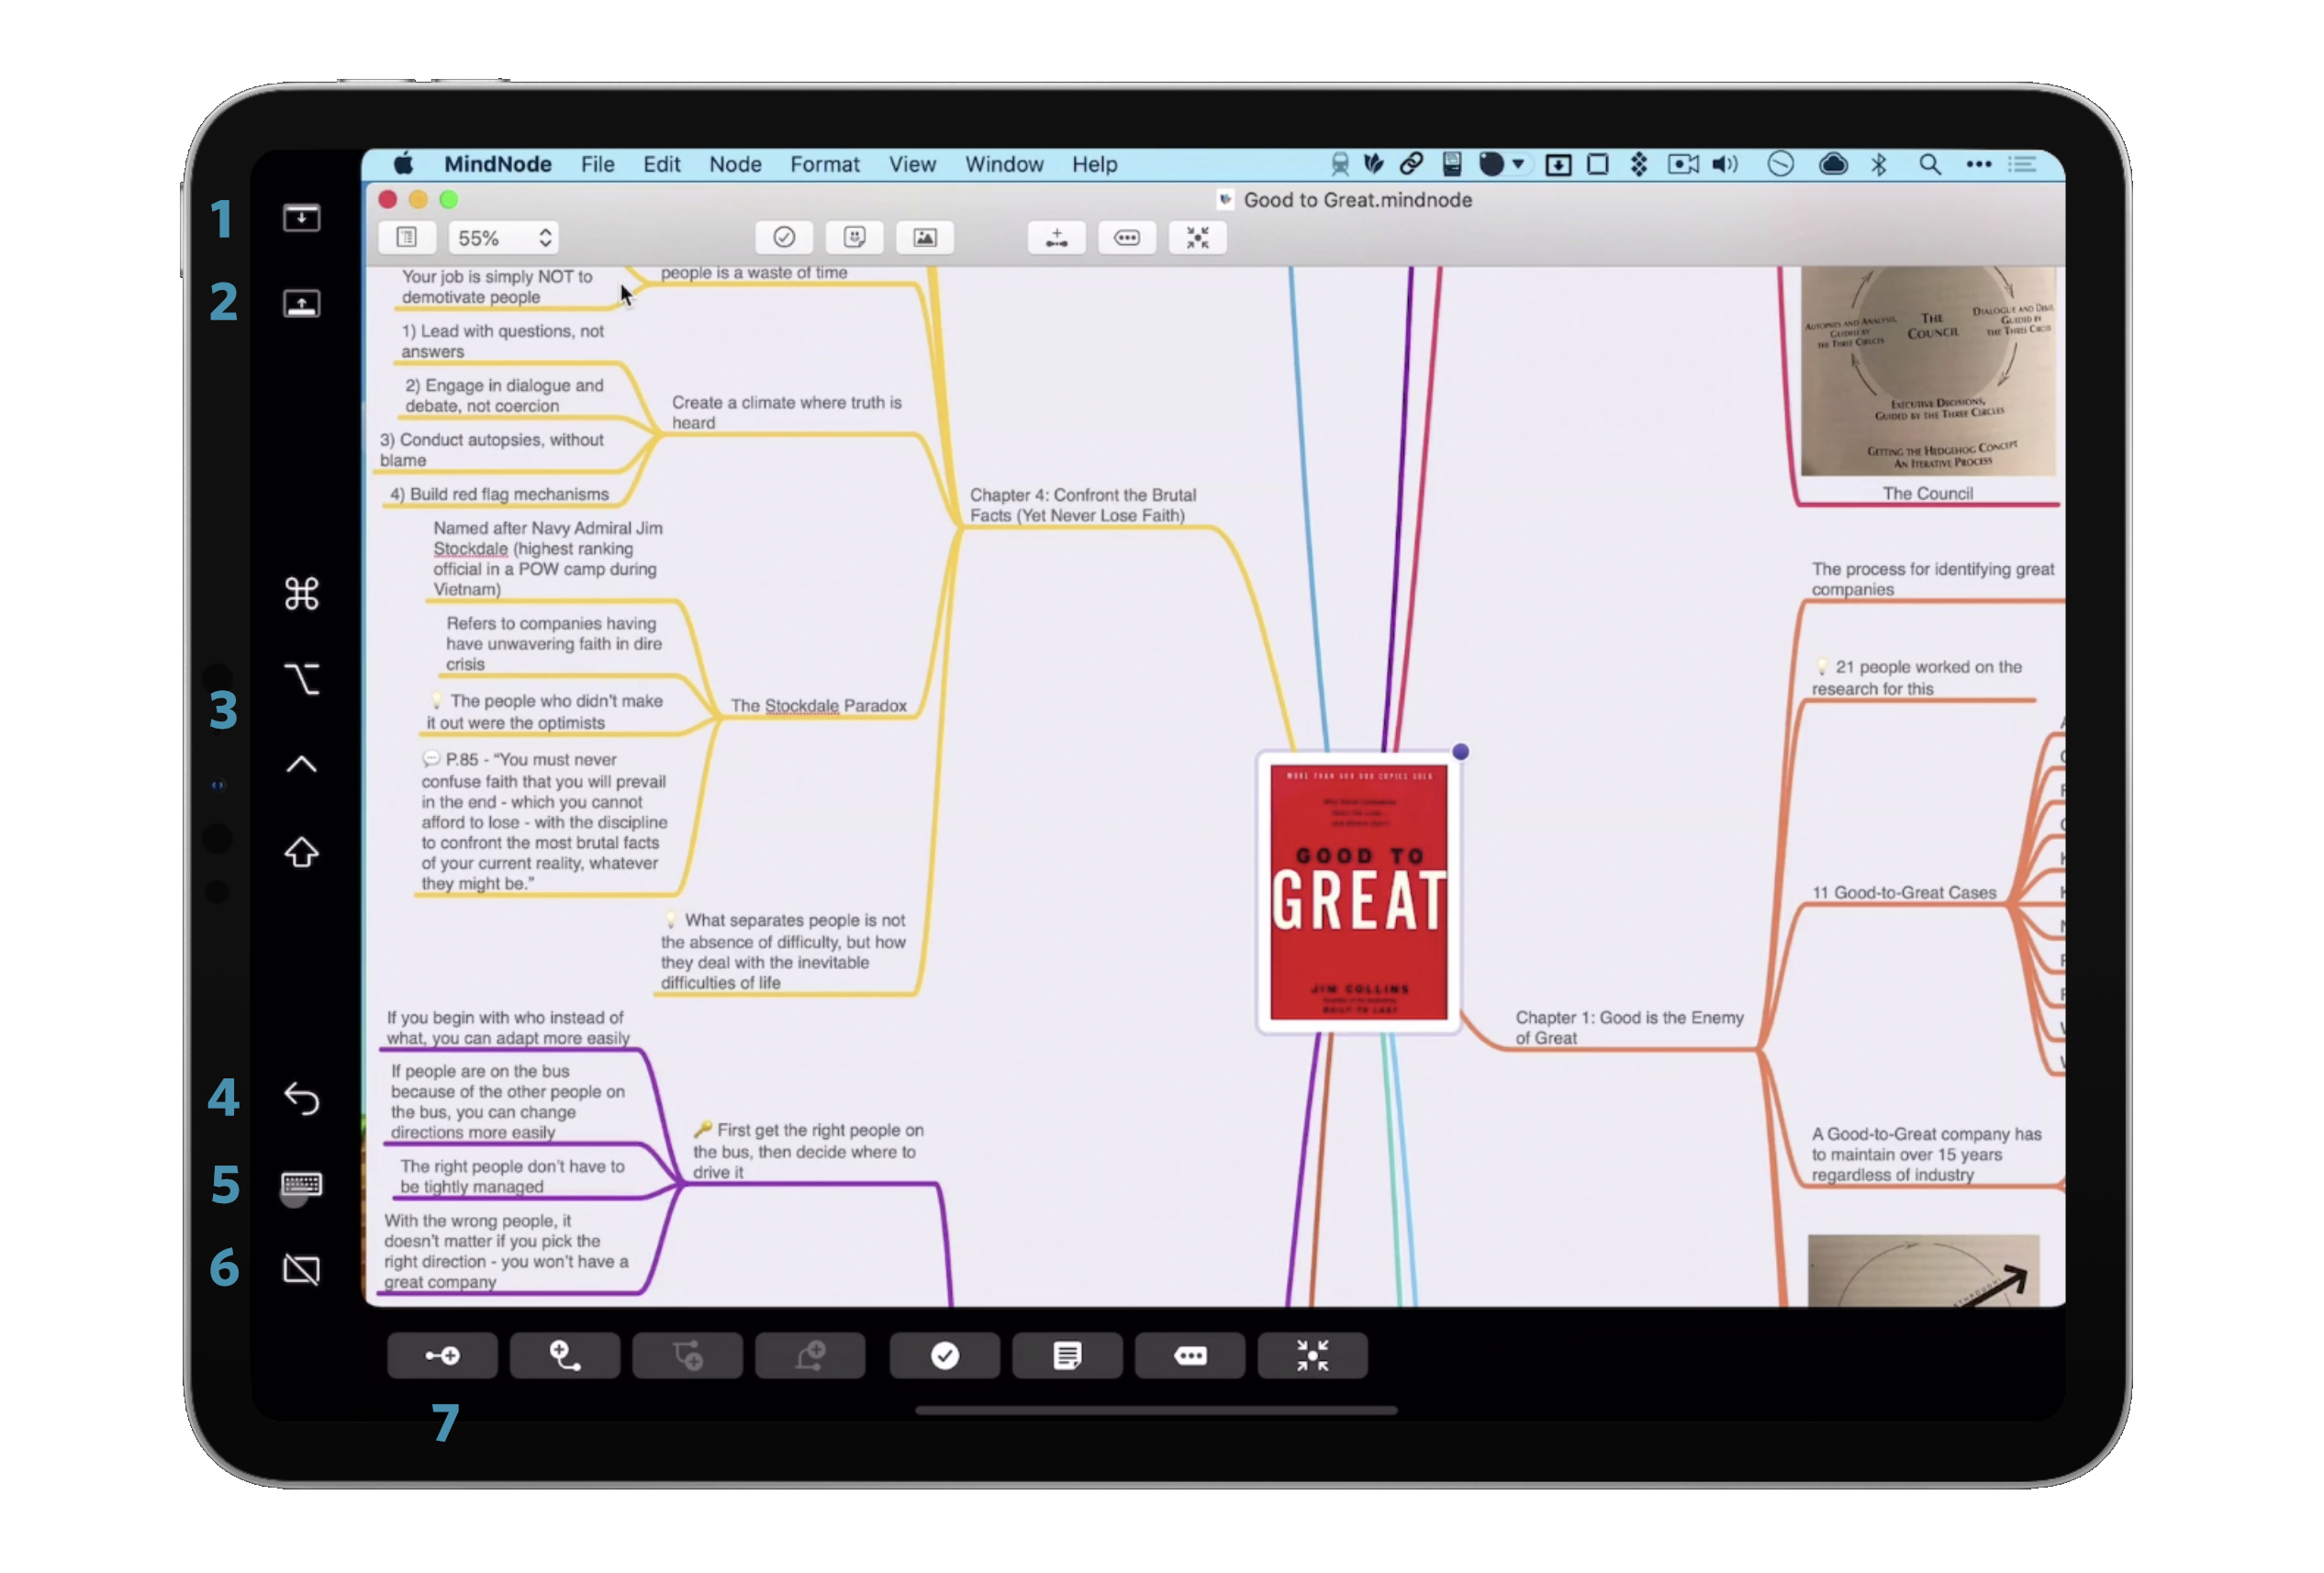Select node '4) Build red flag mechanisms'
Screen dimensions: 2324x1573
point(499,494)
